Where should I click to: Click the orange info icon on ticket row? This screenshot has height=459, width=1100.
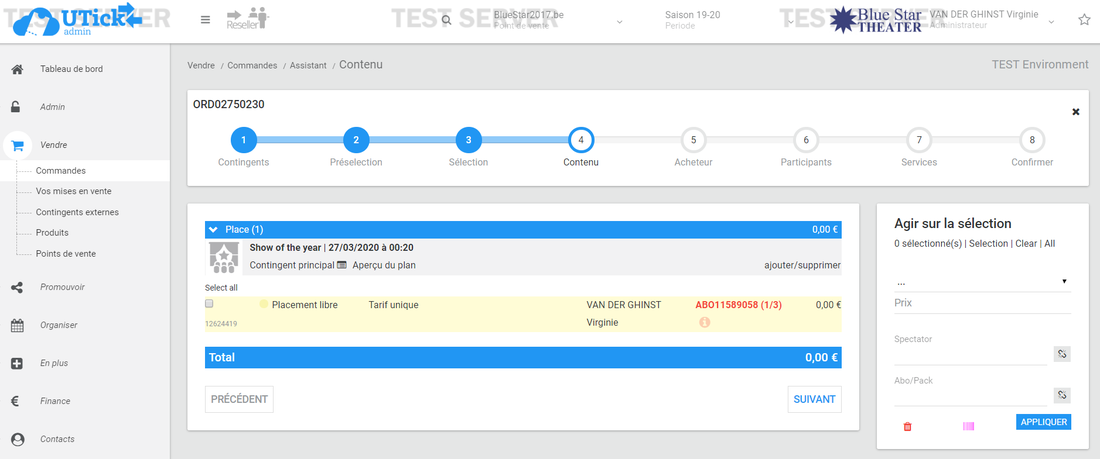pyautogui.click(x=704, y=323)
